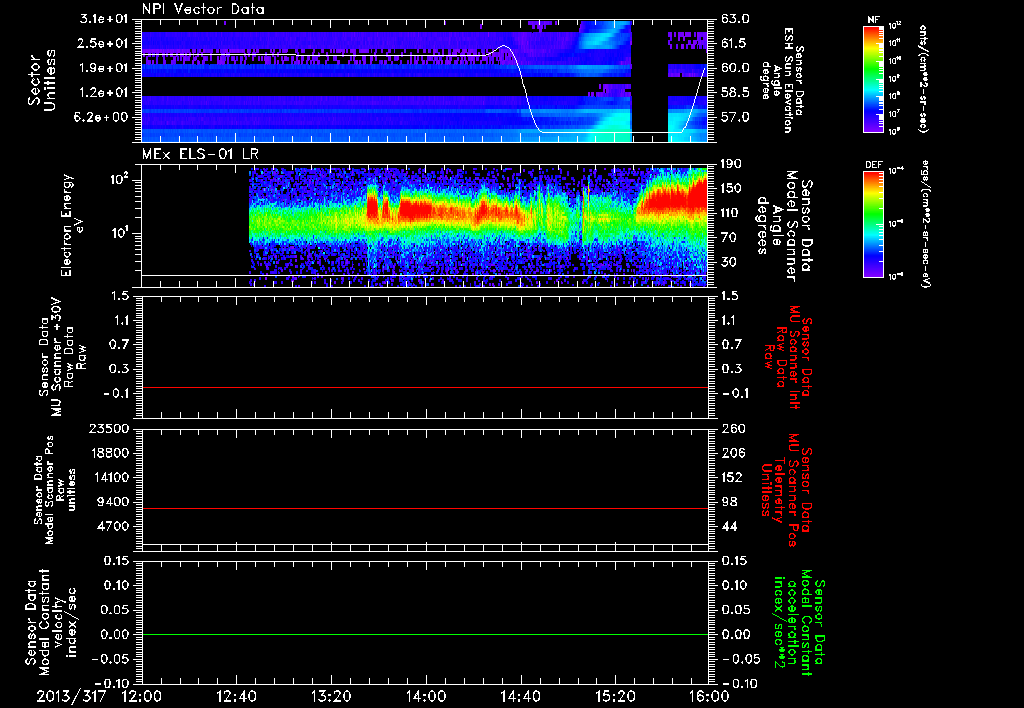Click the 2.5e+01 sector tick label
Image resolution: width=1024 pixels, height=708 pixels.
[x=104, y=43]
